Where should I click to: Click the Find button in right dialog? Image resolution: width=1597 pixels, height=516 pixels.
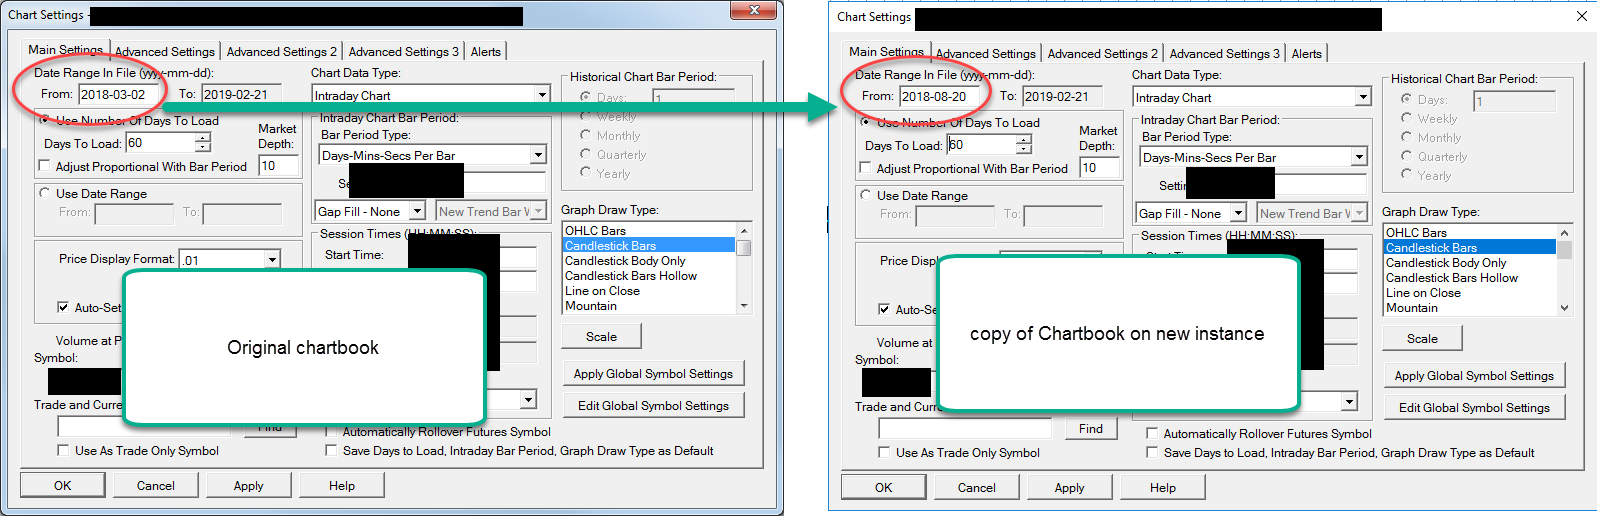(x=1090, y=429)
